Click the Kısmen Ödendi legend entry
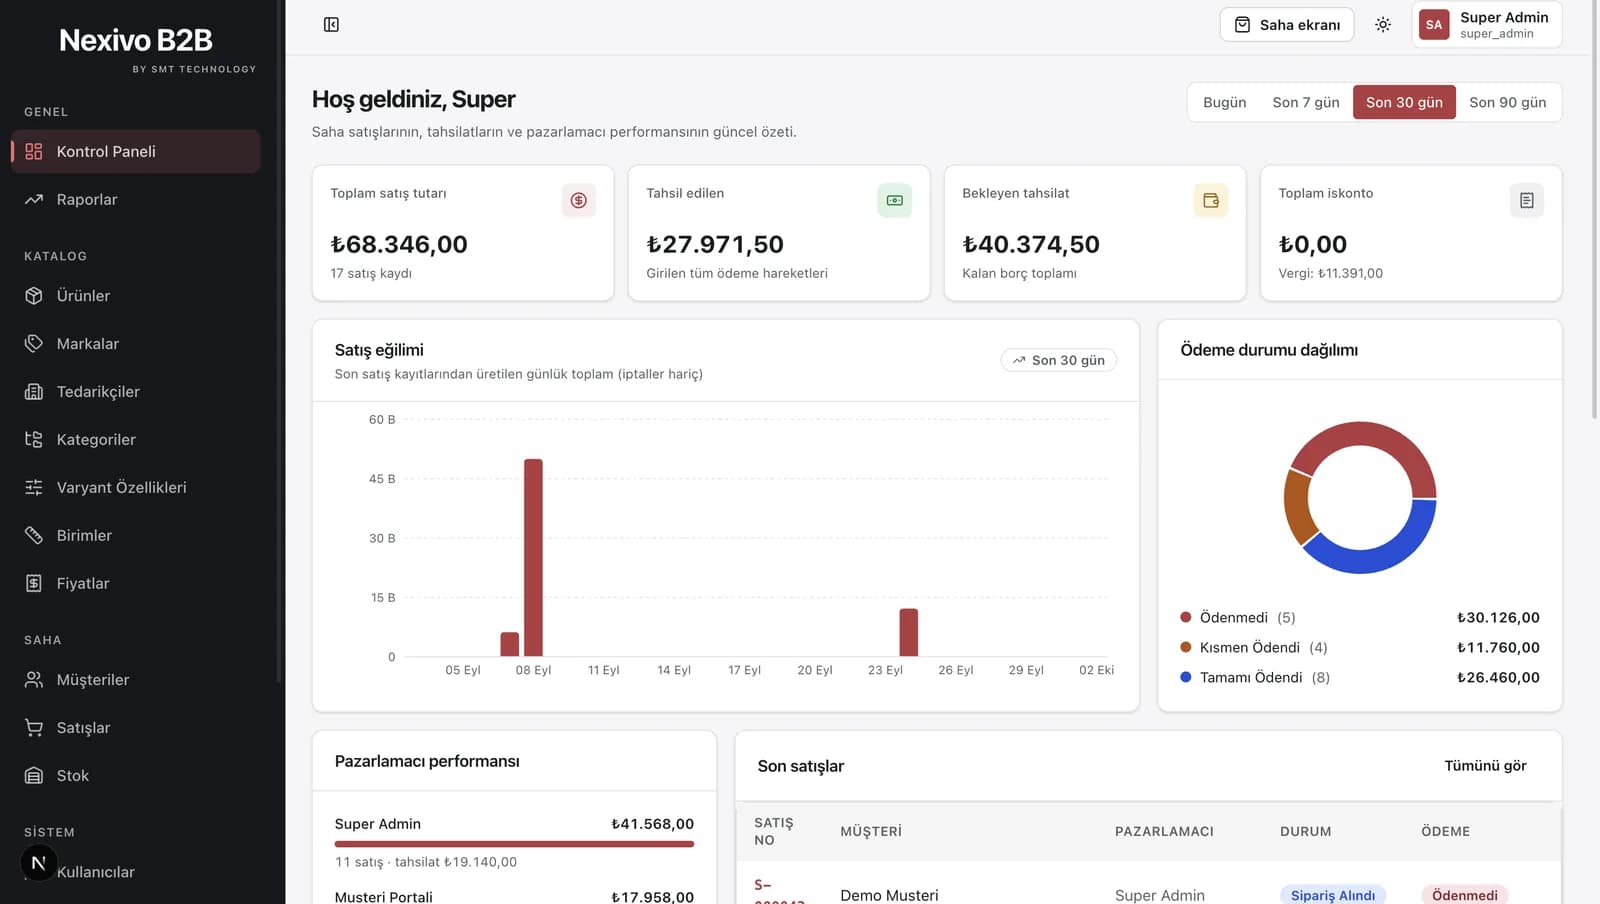 [x=1360, y=647]
